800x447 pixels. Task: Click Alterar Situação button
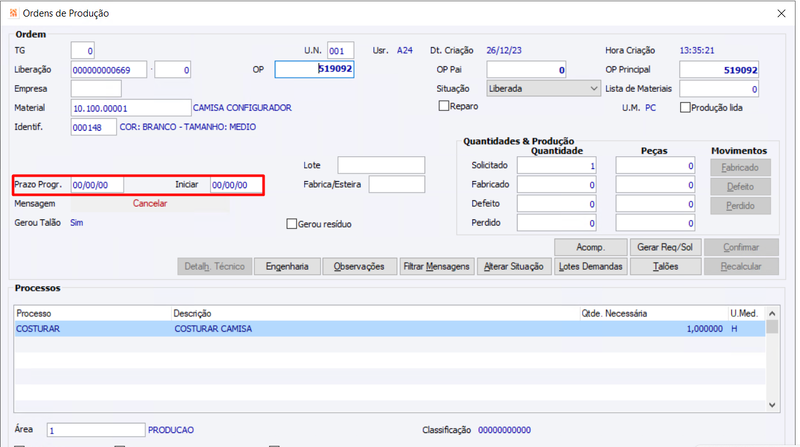point(514,266)
